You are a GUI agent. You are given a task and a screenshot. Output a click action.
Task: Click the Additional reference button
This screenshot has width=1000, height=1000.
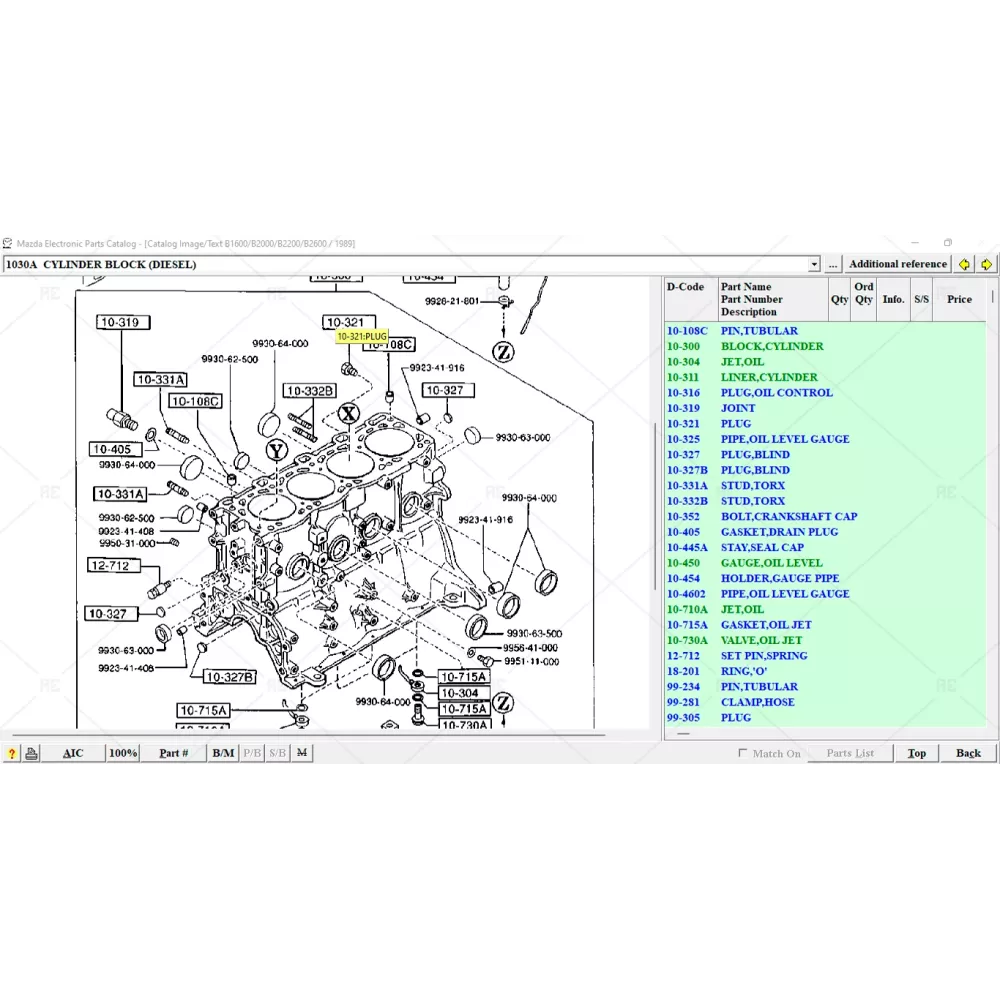tap(897, 264)
